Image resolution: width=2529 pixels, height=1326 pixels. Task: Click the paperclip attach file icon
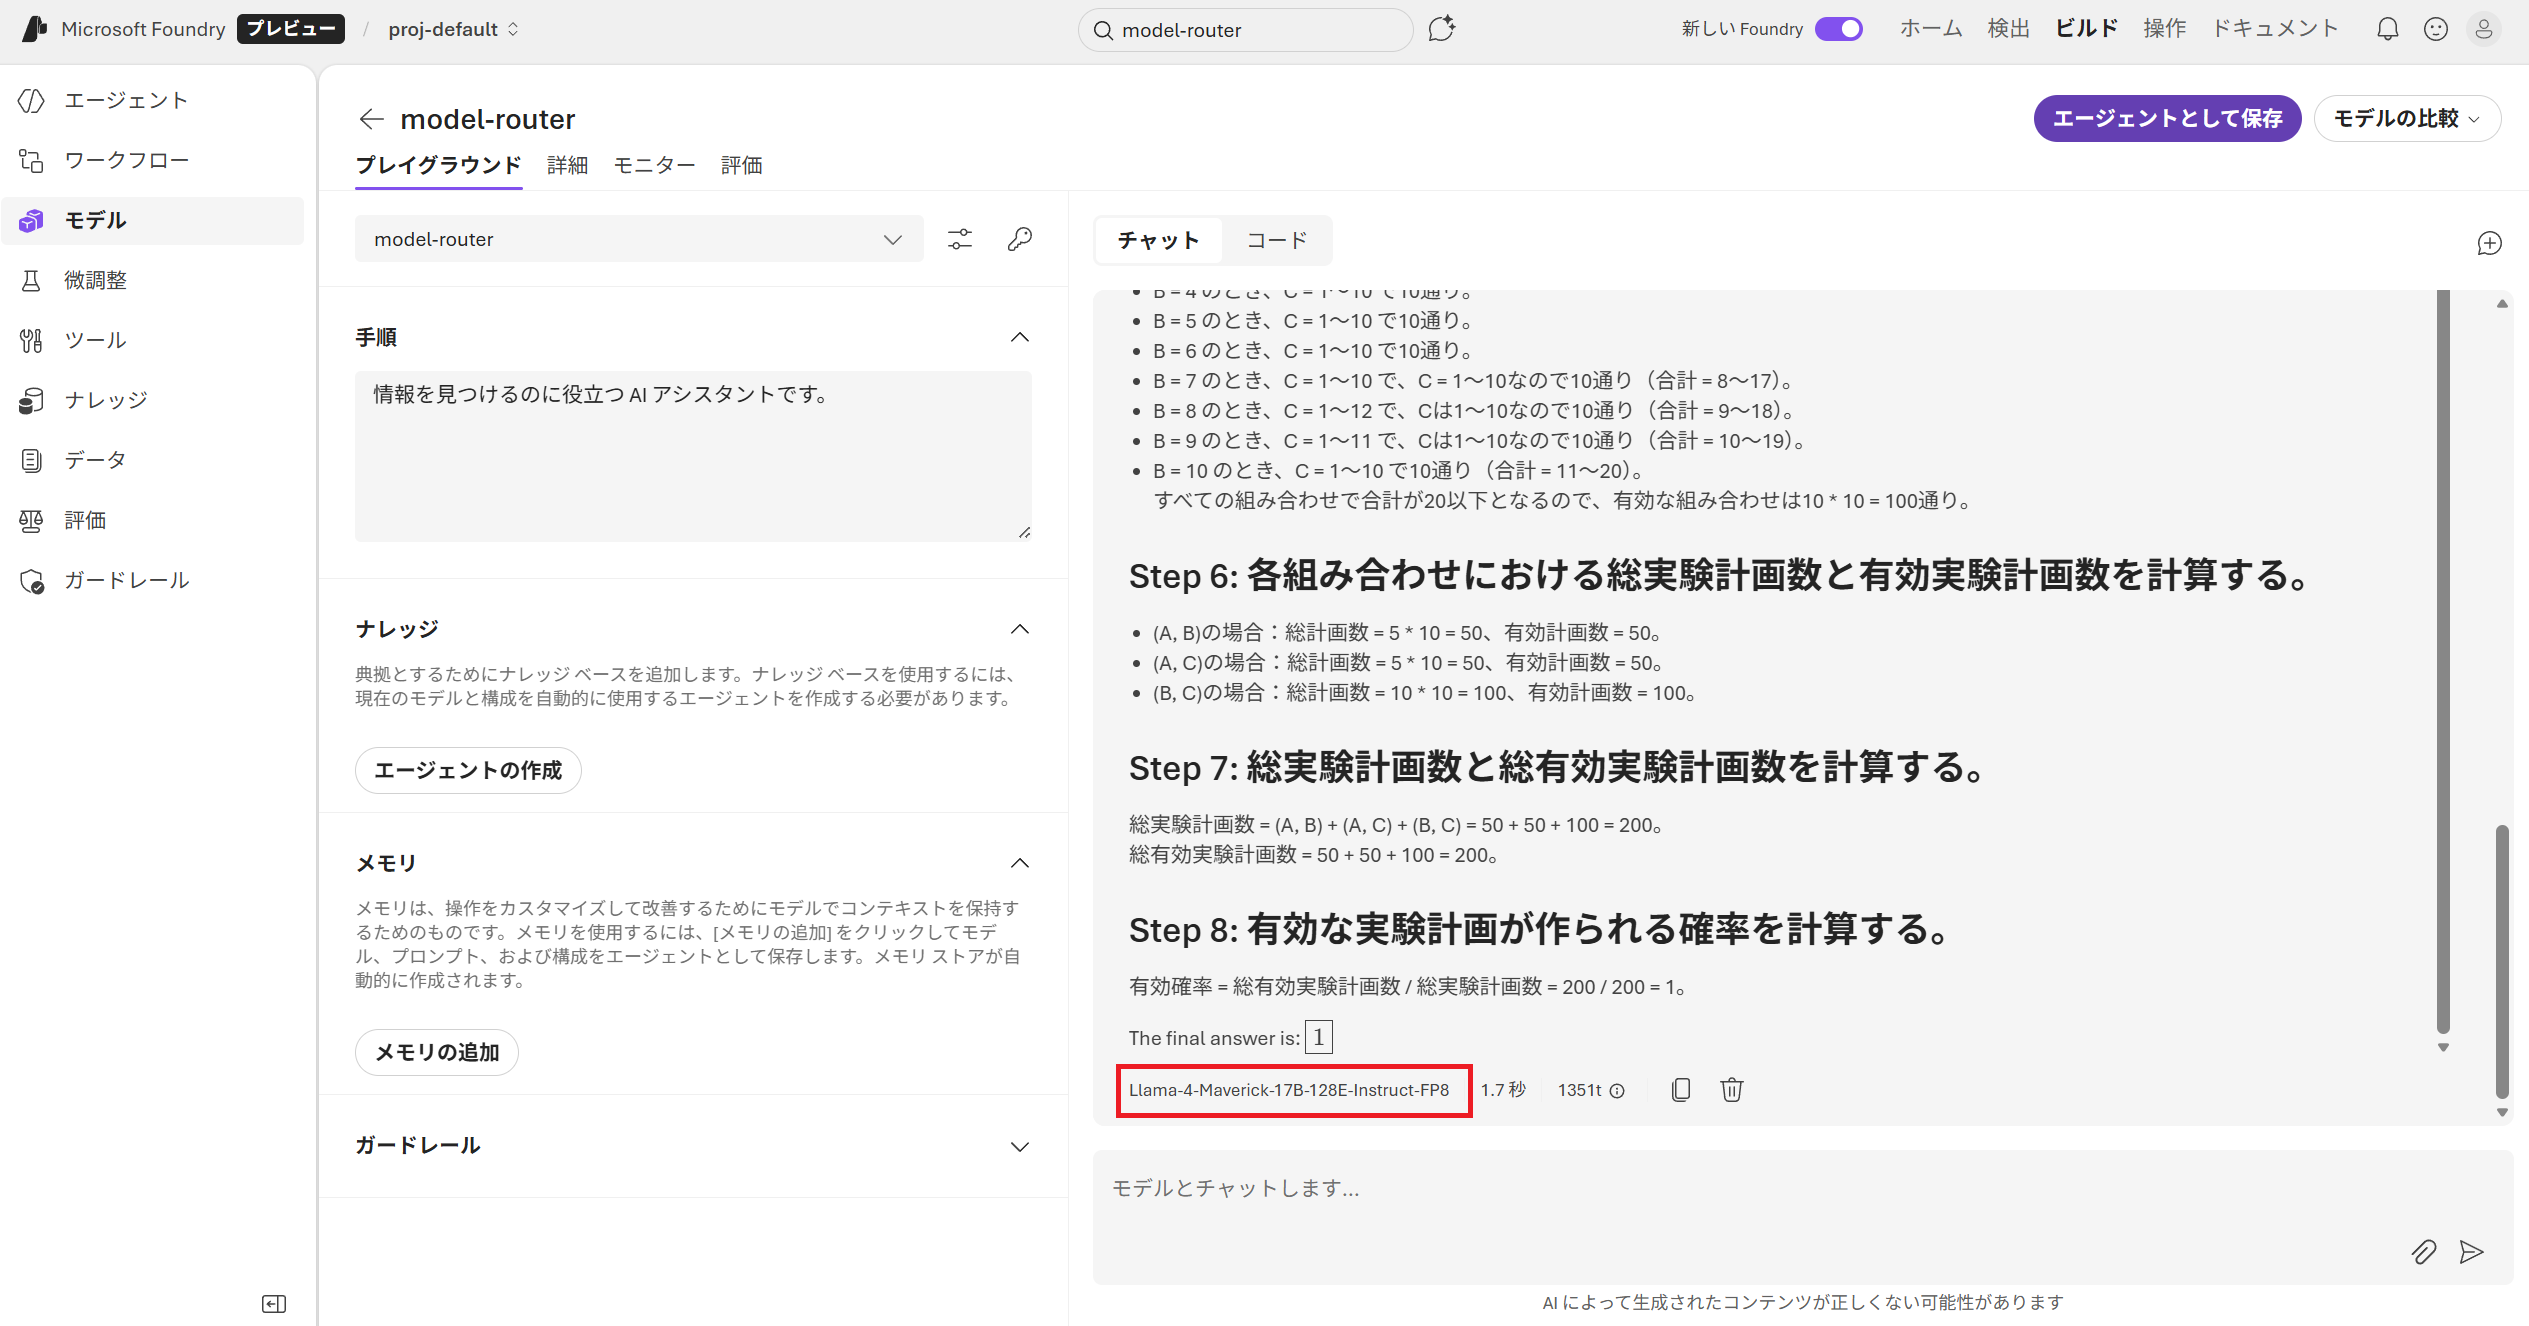point(2423,1252)
